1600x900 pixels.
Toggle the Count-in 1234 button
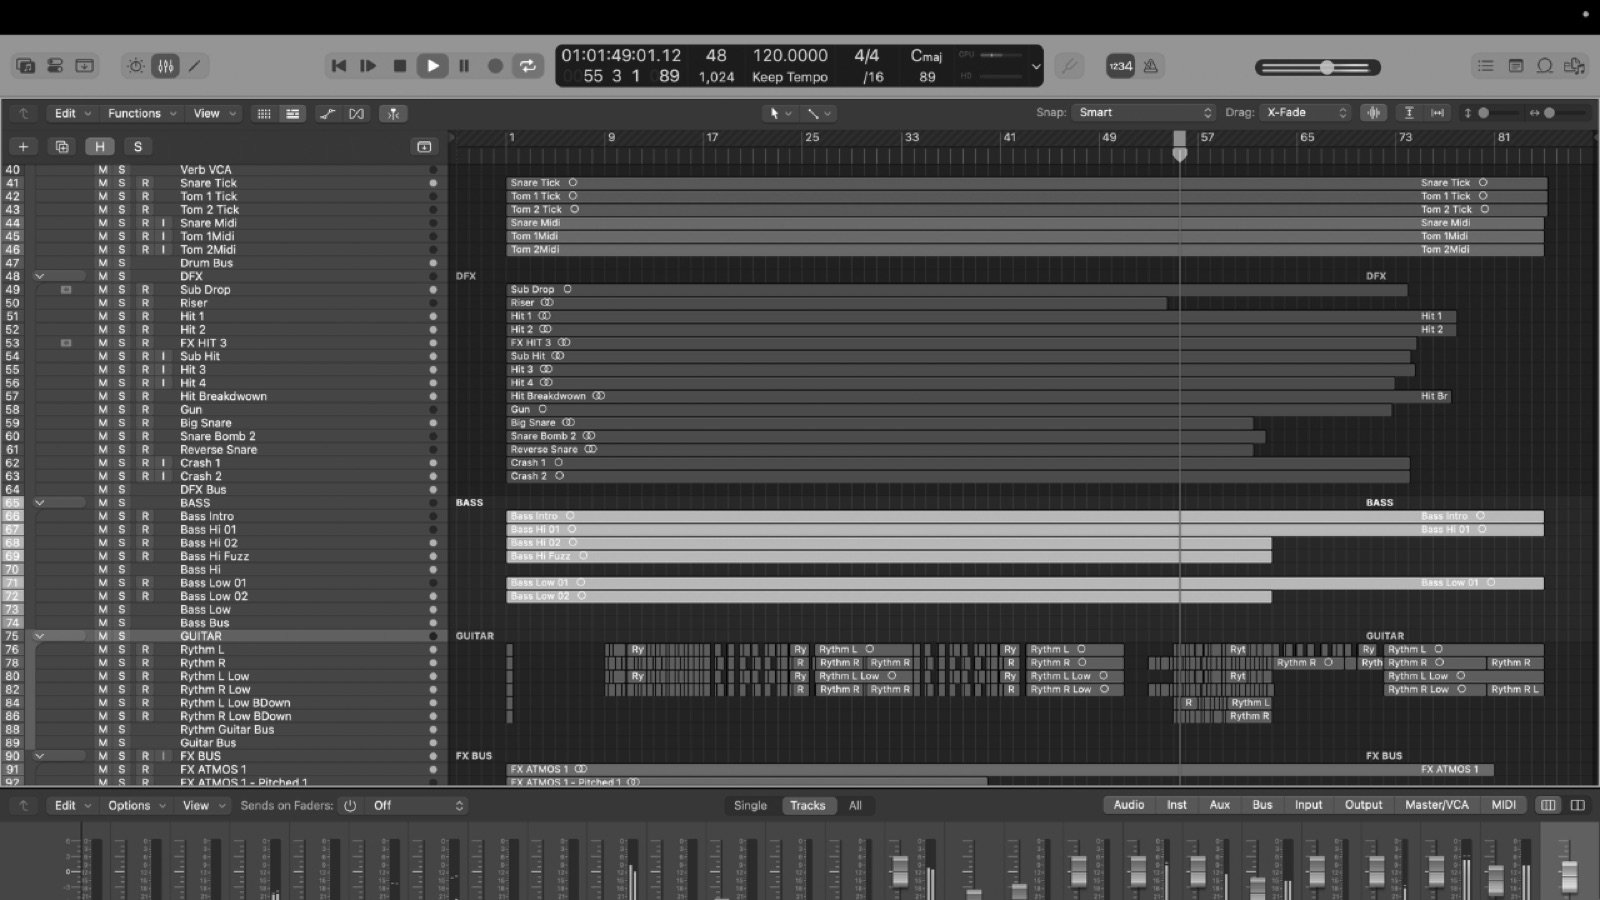tap(1120, 66)
